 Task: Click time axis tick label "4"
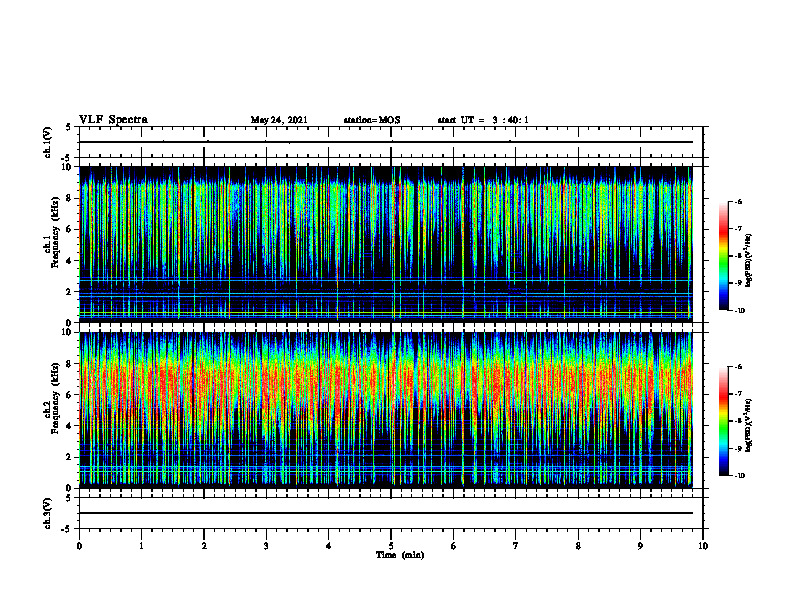329,546
